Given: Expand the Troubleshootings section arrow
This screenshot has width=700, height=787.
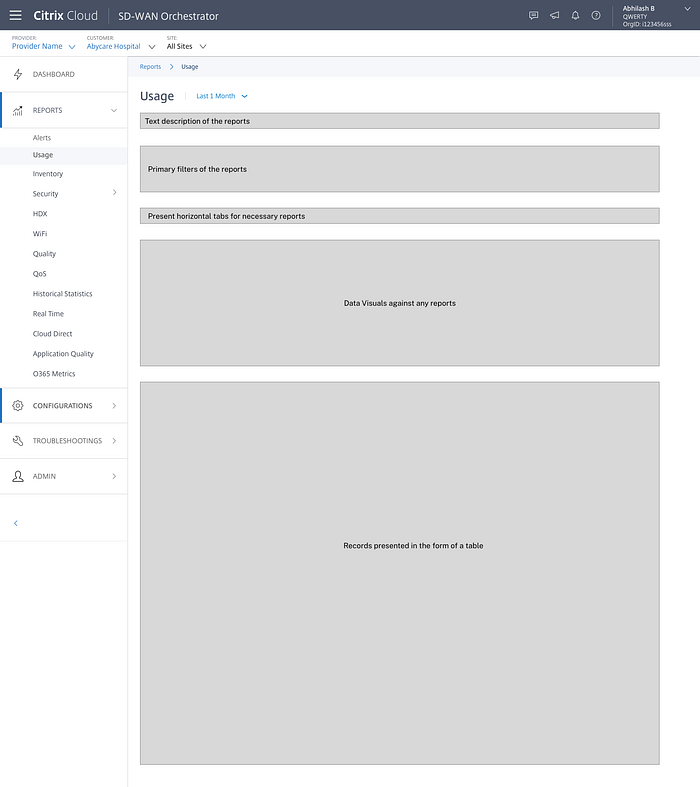Looking at the screenshot, I should pyautogui.click(x=114, y=441).
